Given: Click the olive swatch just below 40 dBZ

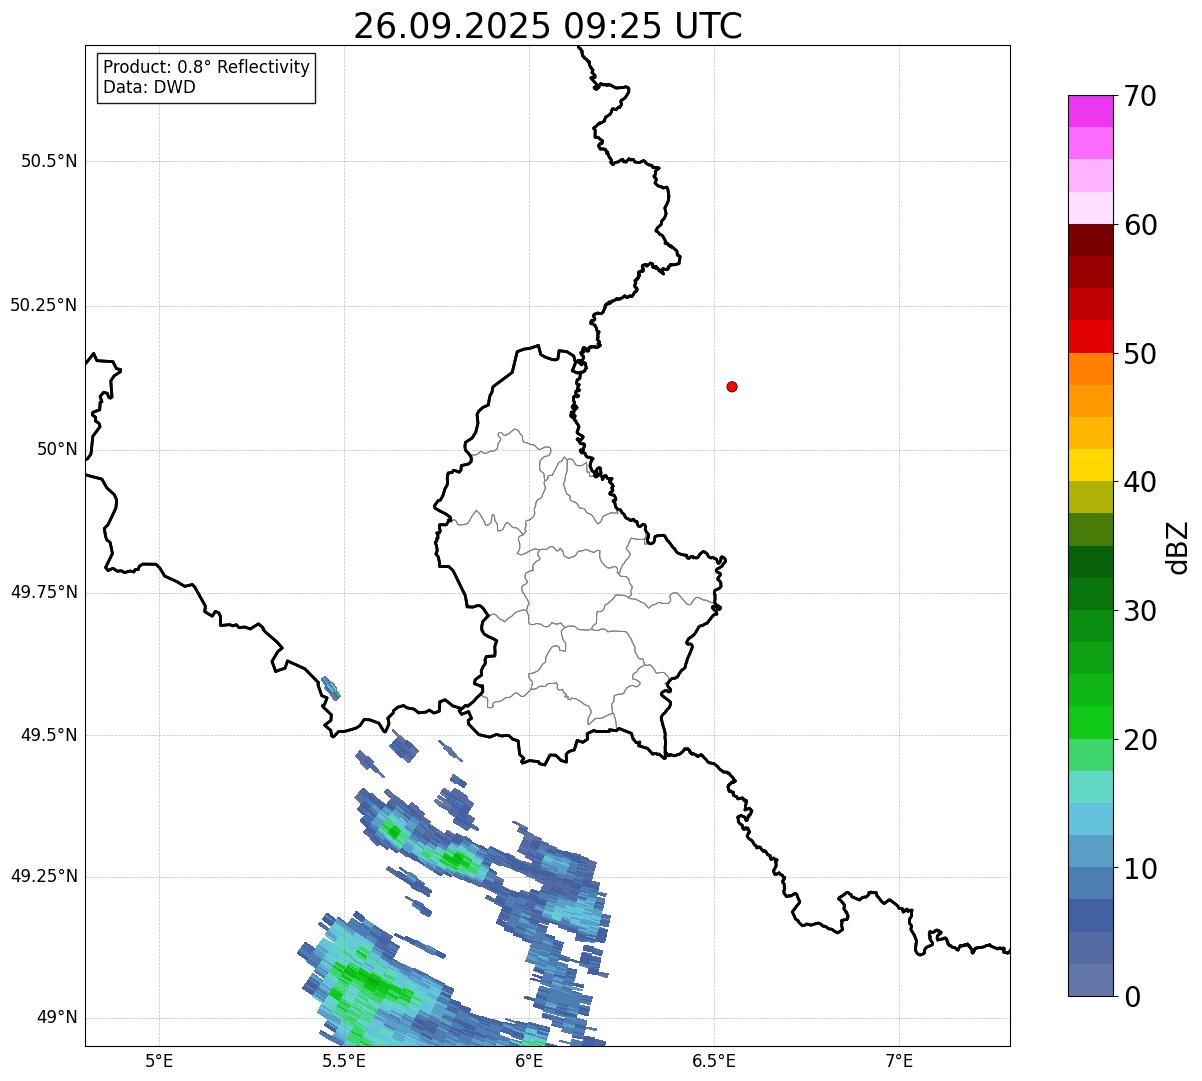Looking at the screenshot, I should click(1091, 497).
